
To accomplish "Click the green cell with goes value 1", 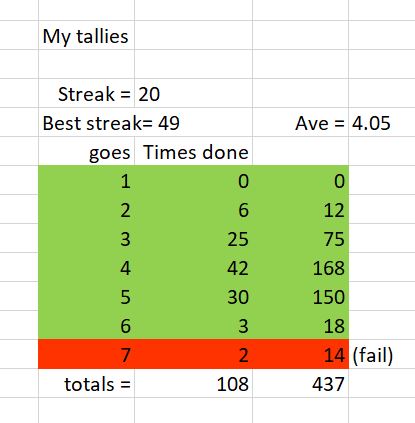I will (x=86, y=180).
